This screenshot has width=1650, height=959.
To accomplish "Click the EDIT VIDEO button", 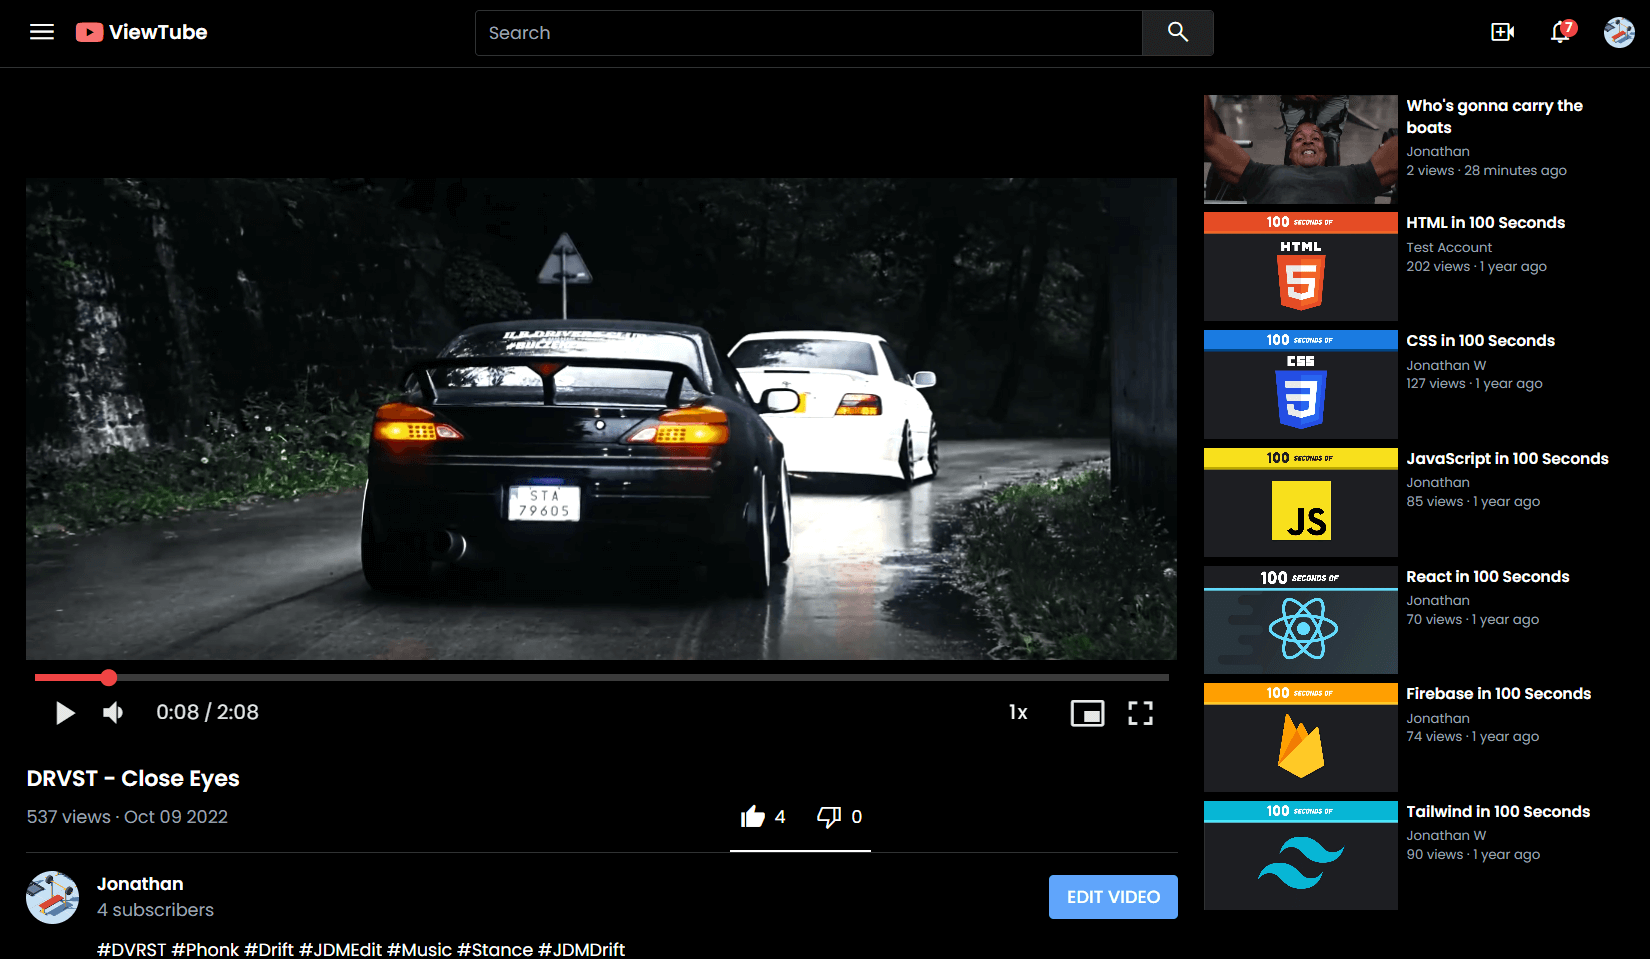I will pos(1113,897).
